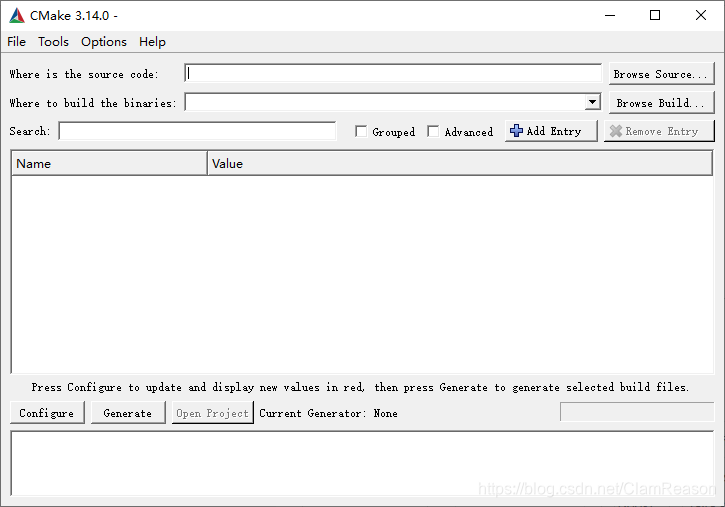Screen dimensions: 725x507
Task: Click inside the output log pane
Action: 362,463
